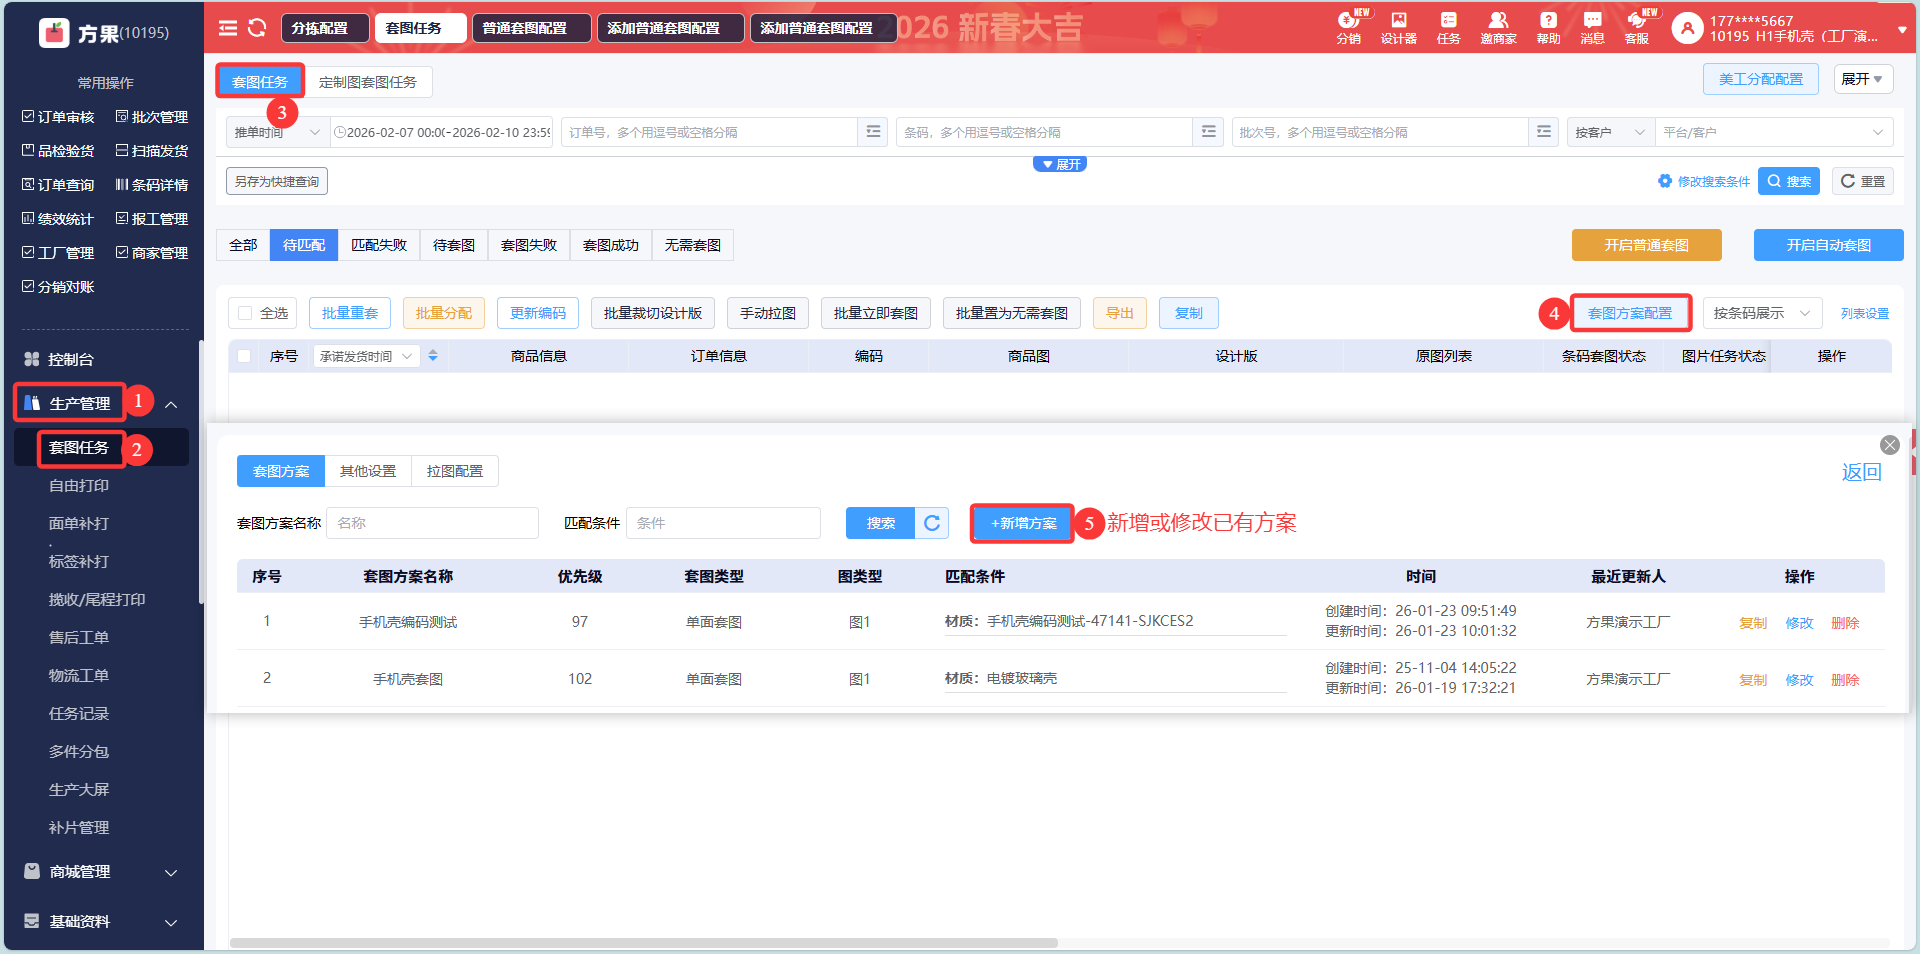The height and width of the screenshot is (954, 1920).
Task: Open the 设计器 designer icon
Action: 1398,28
